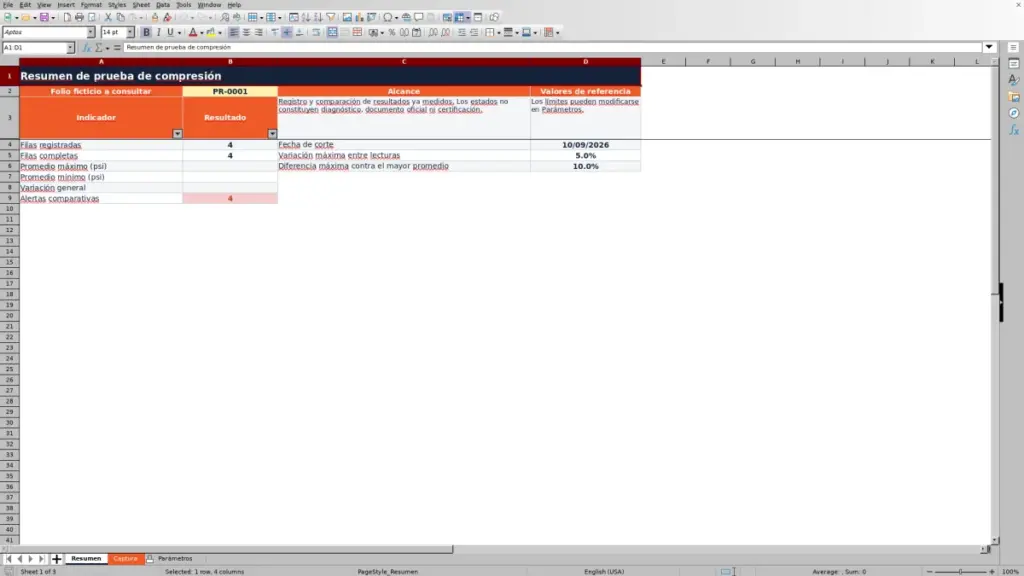The height and width of the screenshot is (576, 1024).
Task: Click the Formula equals sign icon
Action: tap(117, 47)
